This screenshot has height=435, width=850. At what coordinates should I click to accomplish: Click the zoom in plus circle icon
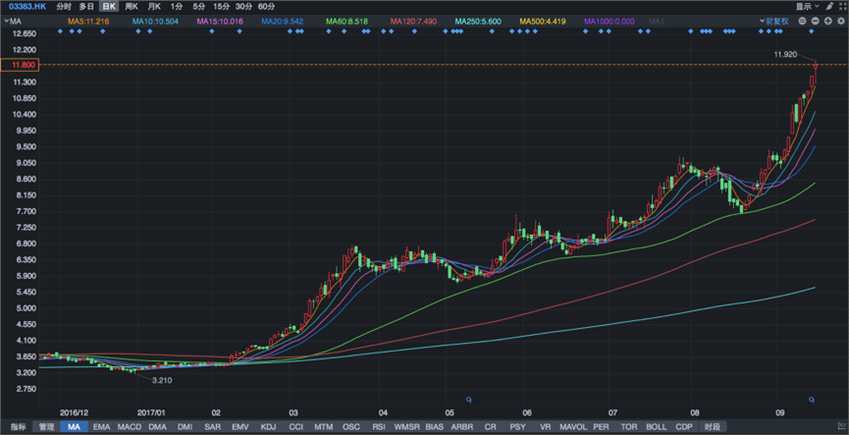click(828, 21)
